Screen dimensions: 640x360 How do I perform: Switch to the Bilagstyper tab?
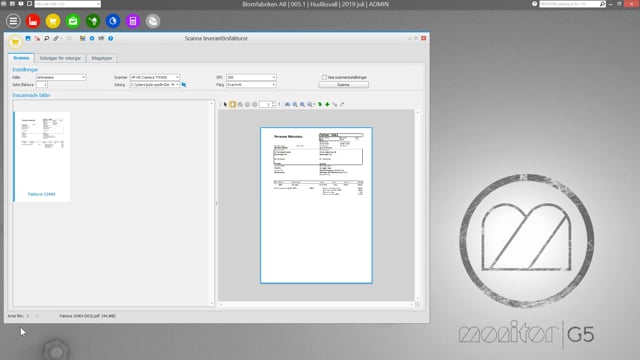102,58
